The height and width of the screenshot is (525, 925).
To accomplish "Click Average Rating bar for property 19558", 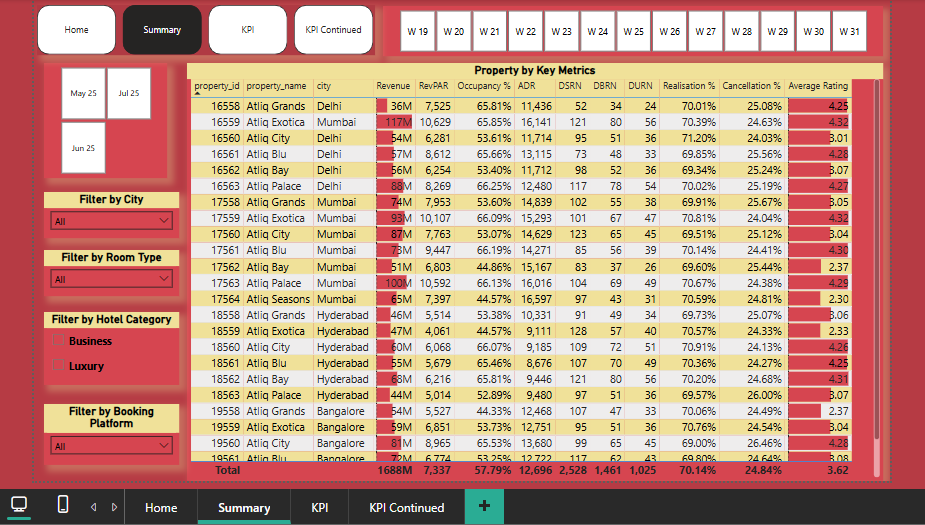I will click(805, 411).
